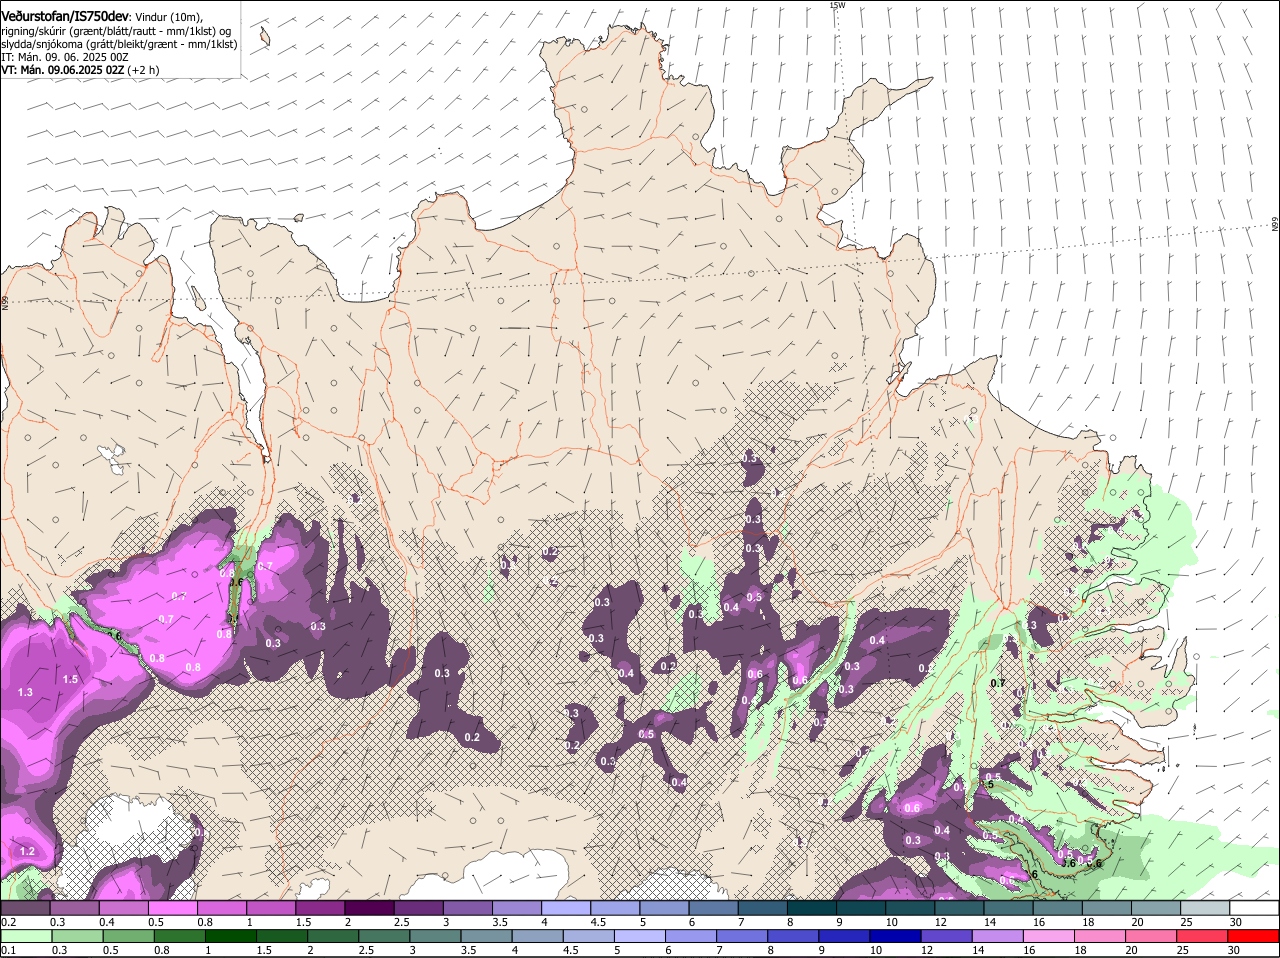The image size is (1280, 958).
Task: Pick lower legend swatch between 14 and 16
Action: (998, 936)
